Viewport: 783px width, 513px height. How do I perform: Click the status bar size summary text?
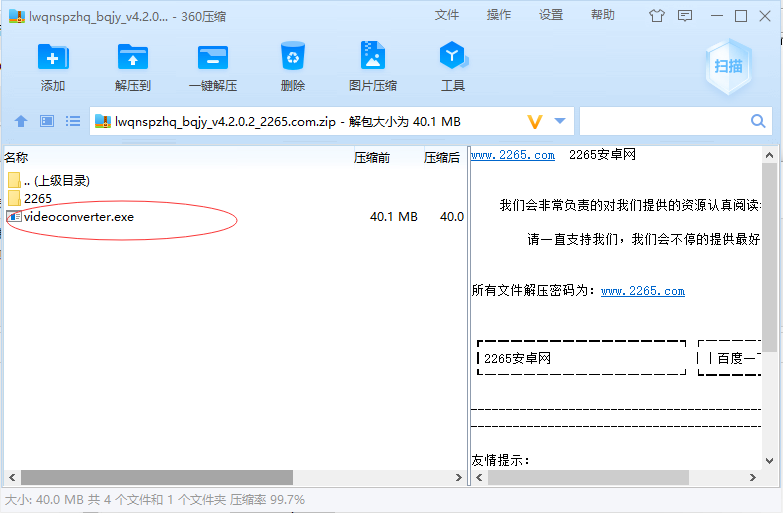(155, 500)
